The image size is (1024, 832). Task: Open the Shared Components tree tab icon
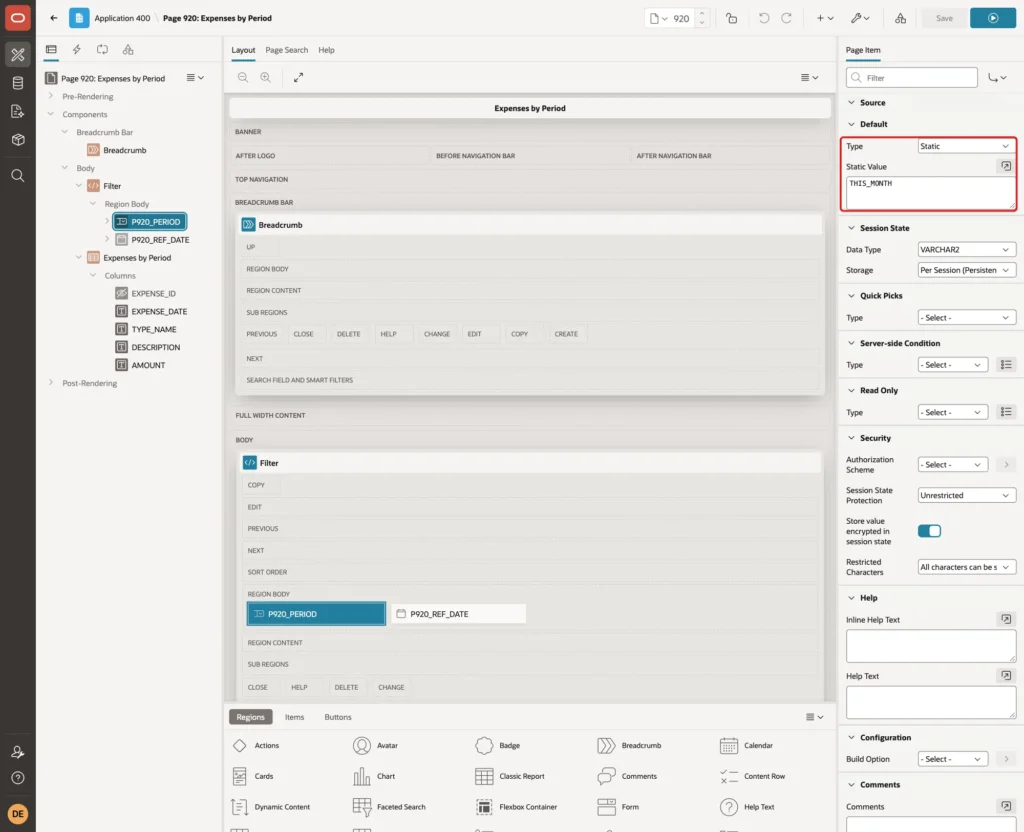tap(128, 50)
